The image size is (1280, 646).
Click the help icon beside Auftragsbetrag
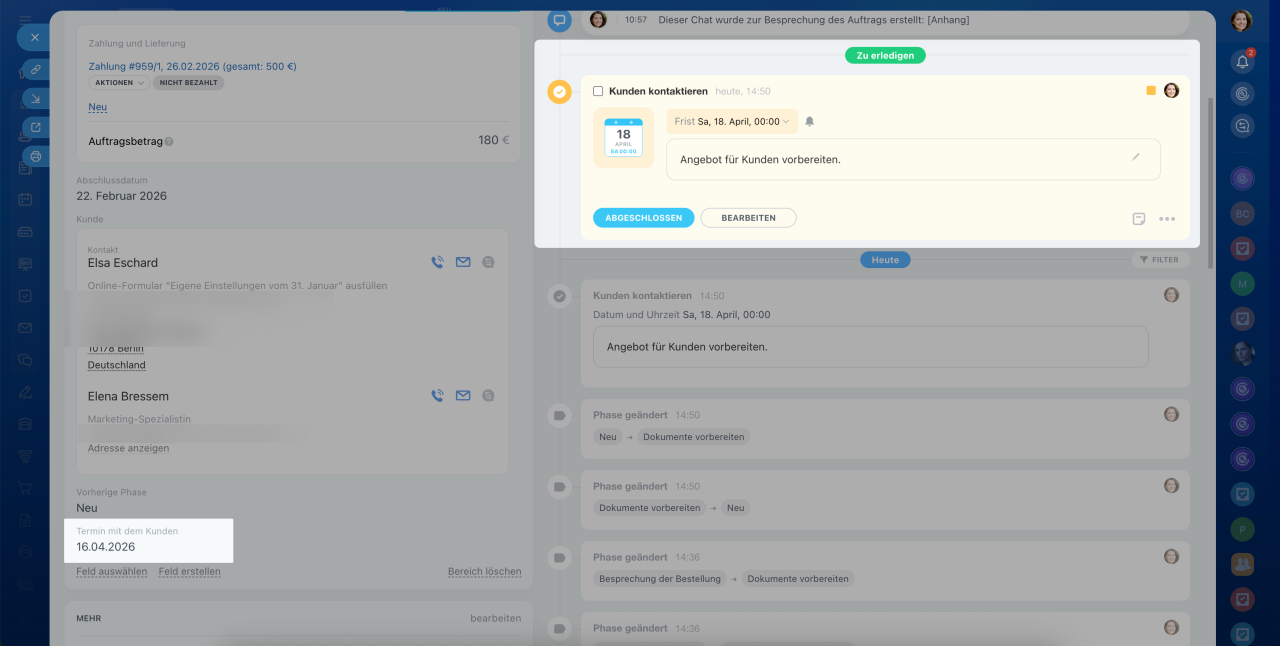coord(169,142)
